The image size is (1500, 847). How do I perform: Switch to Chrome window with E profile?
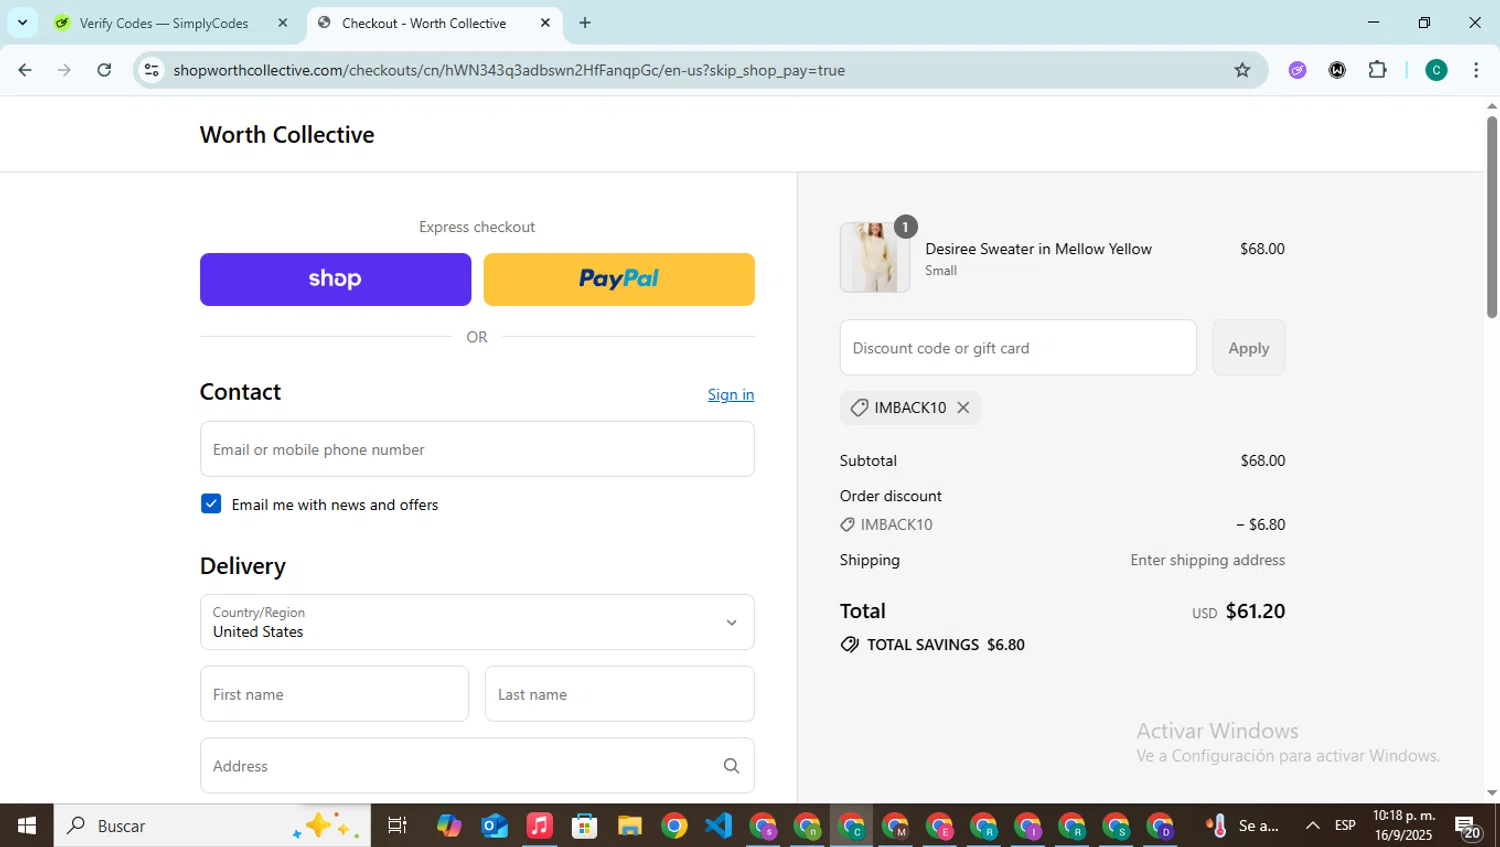[940, 826]
